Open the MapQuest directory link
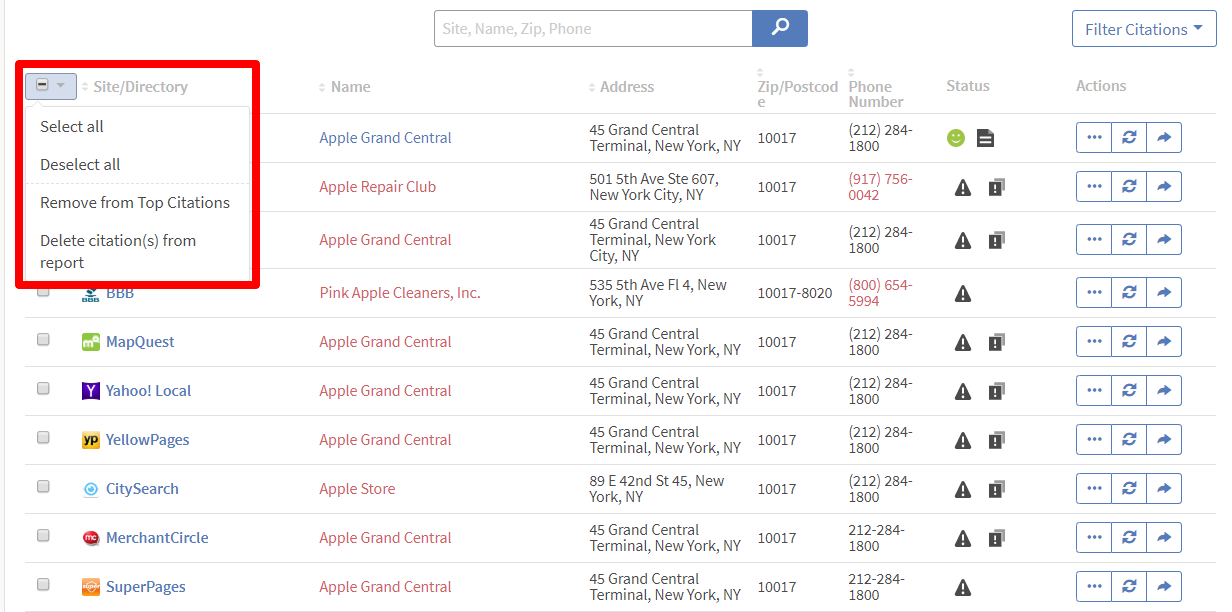This screenshot has width=1232, height=612. (140, 342)
